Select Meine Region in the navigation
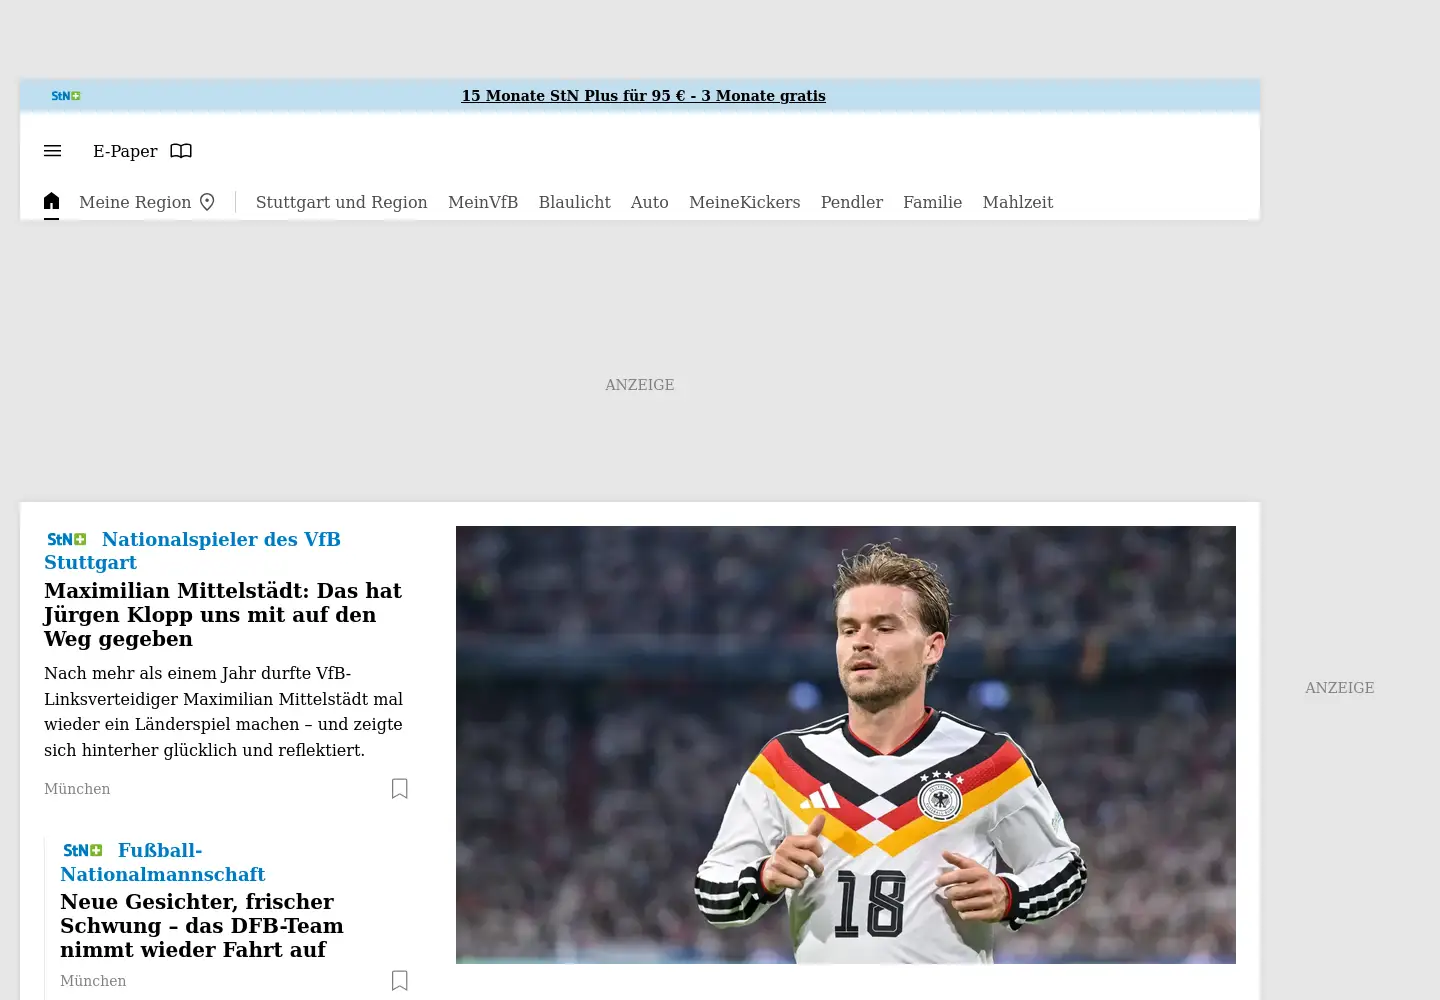The image size is (1440, 1000). click(135, 202)
